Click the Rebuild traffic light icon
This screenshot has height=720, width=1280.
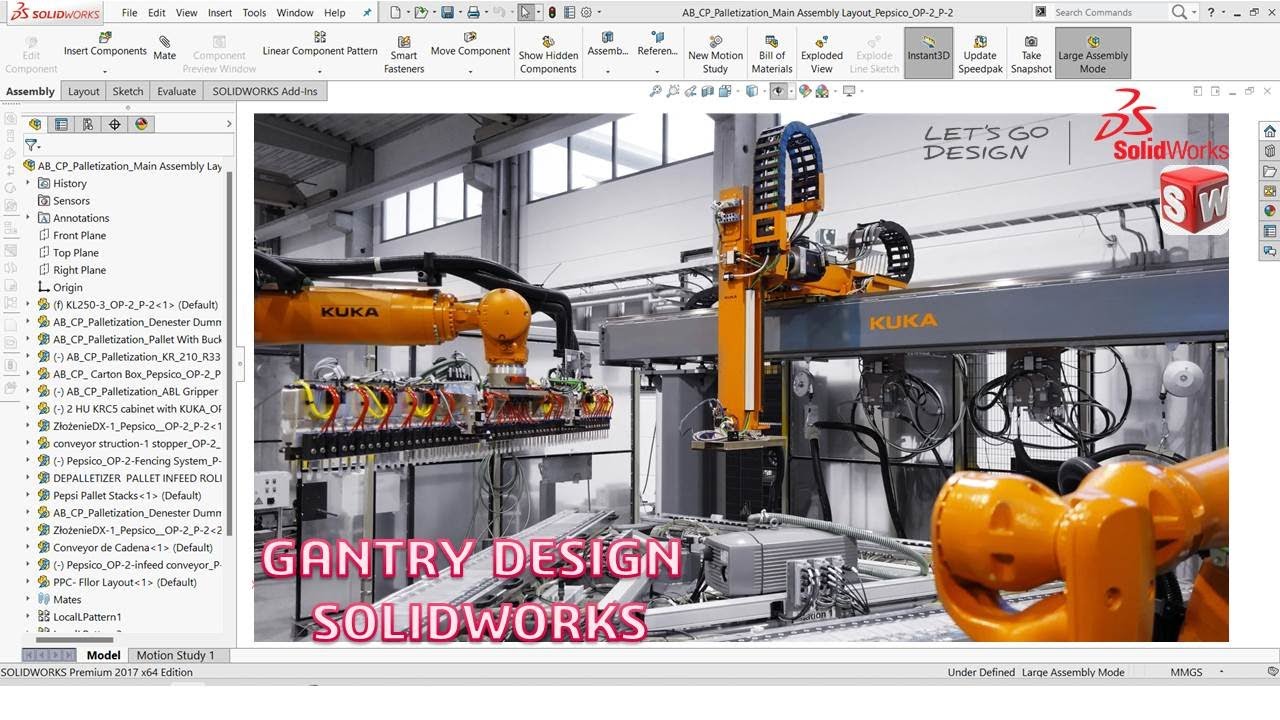tap(552, 13)
